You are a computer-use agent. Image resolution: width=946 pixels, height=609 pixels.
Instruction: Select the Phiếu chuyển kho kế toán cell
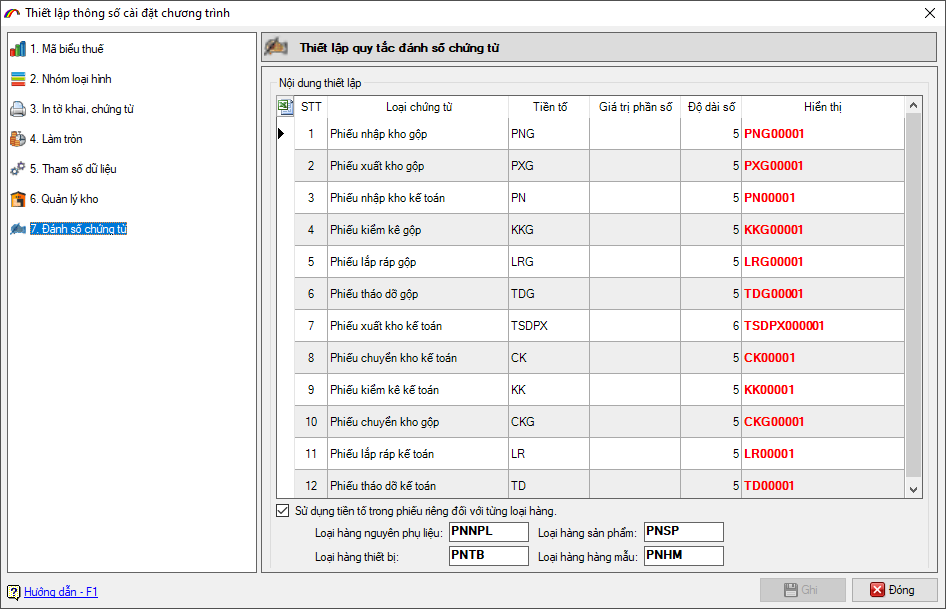tap(418, 358)
